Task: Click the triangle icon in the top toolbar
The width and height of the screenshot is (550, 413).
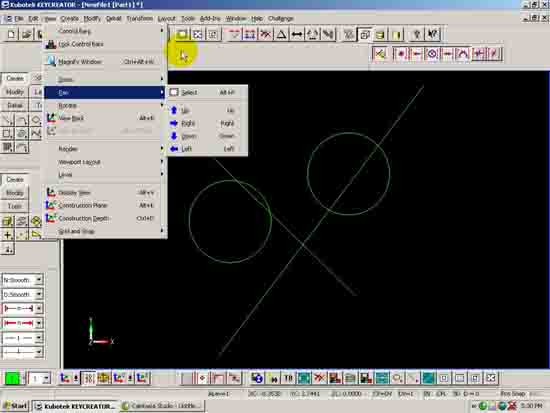Action: pyautogui.click(x=281, y=34)
